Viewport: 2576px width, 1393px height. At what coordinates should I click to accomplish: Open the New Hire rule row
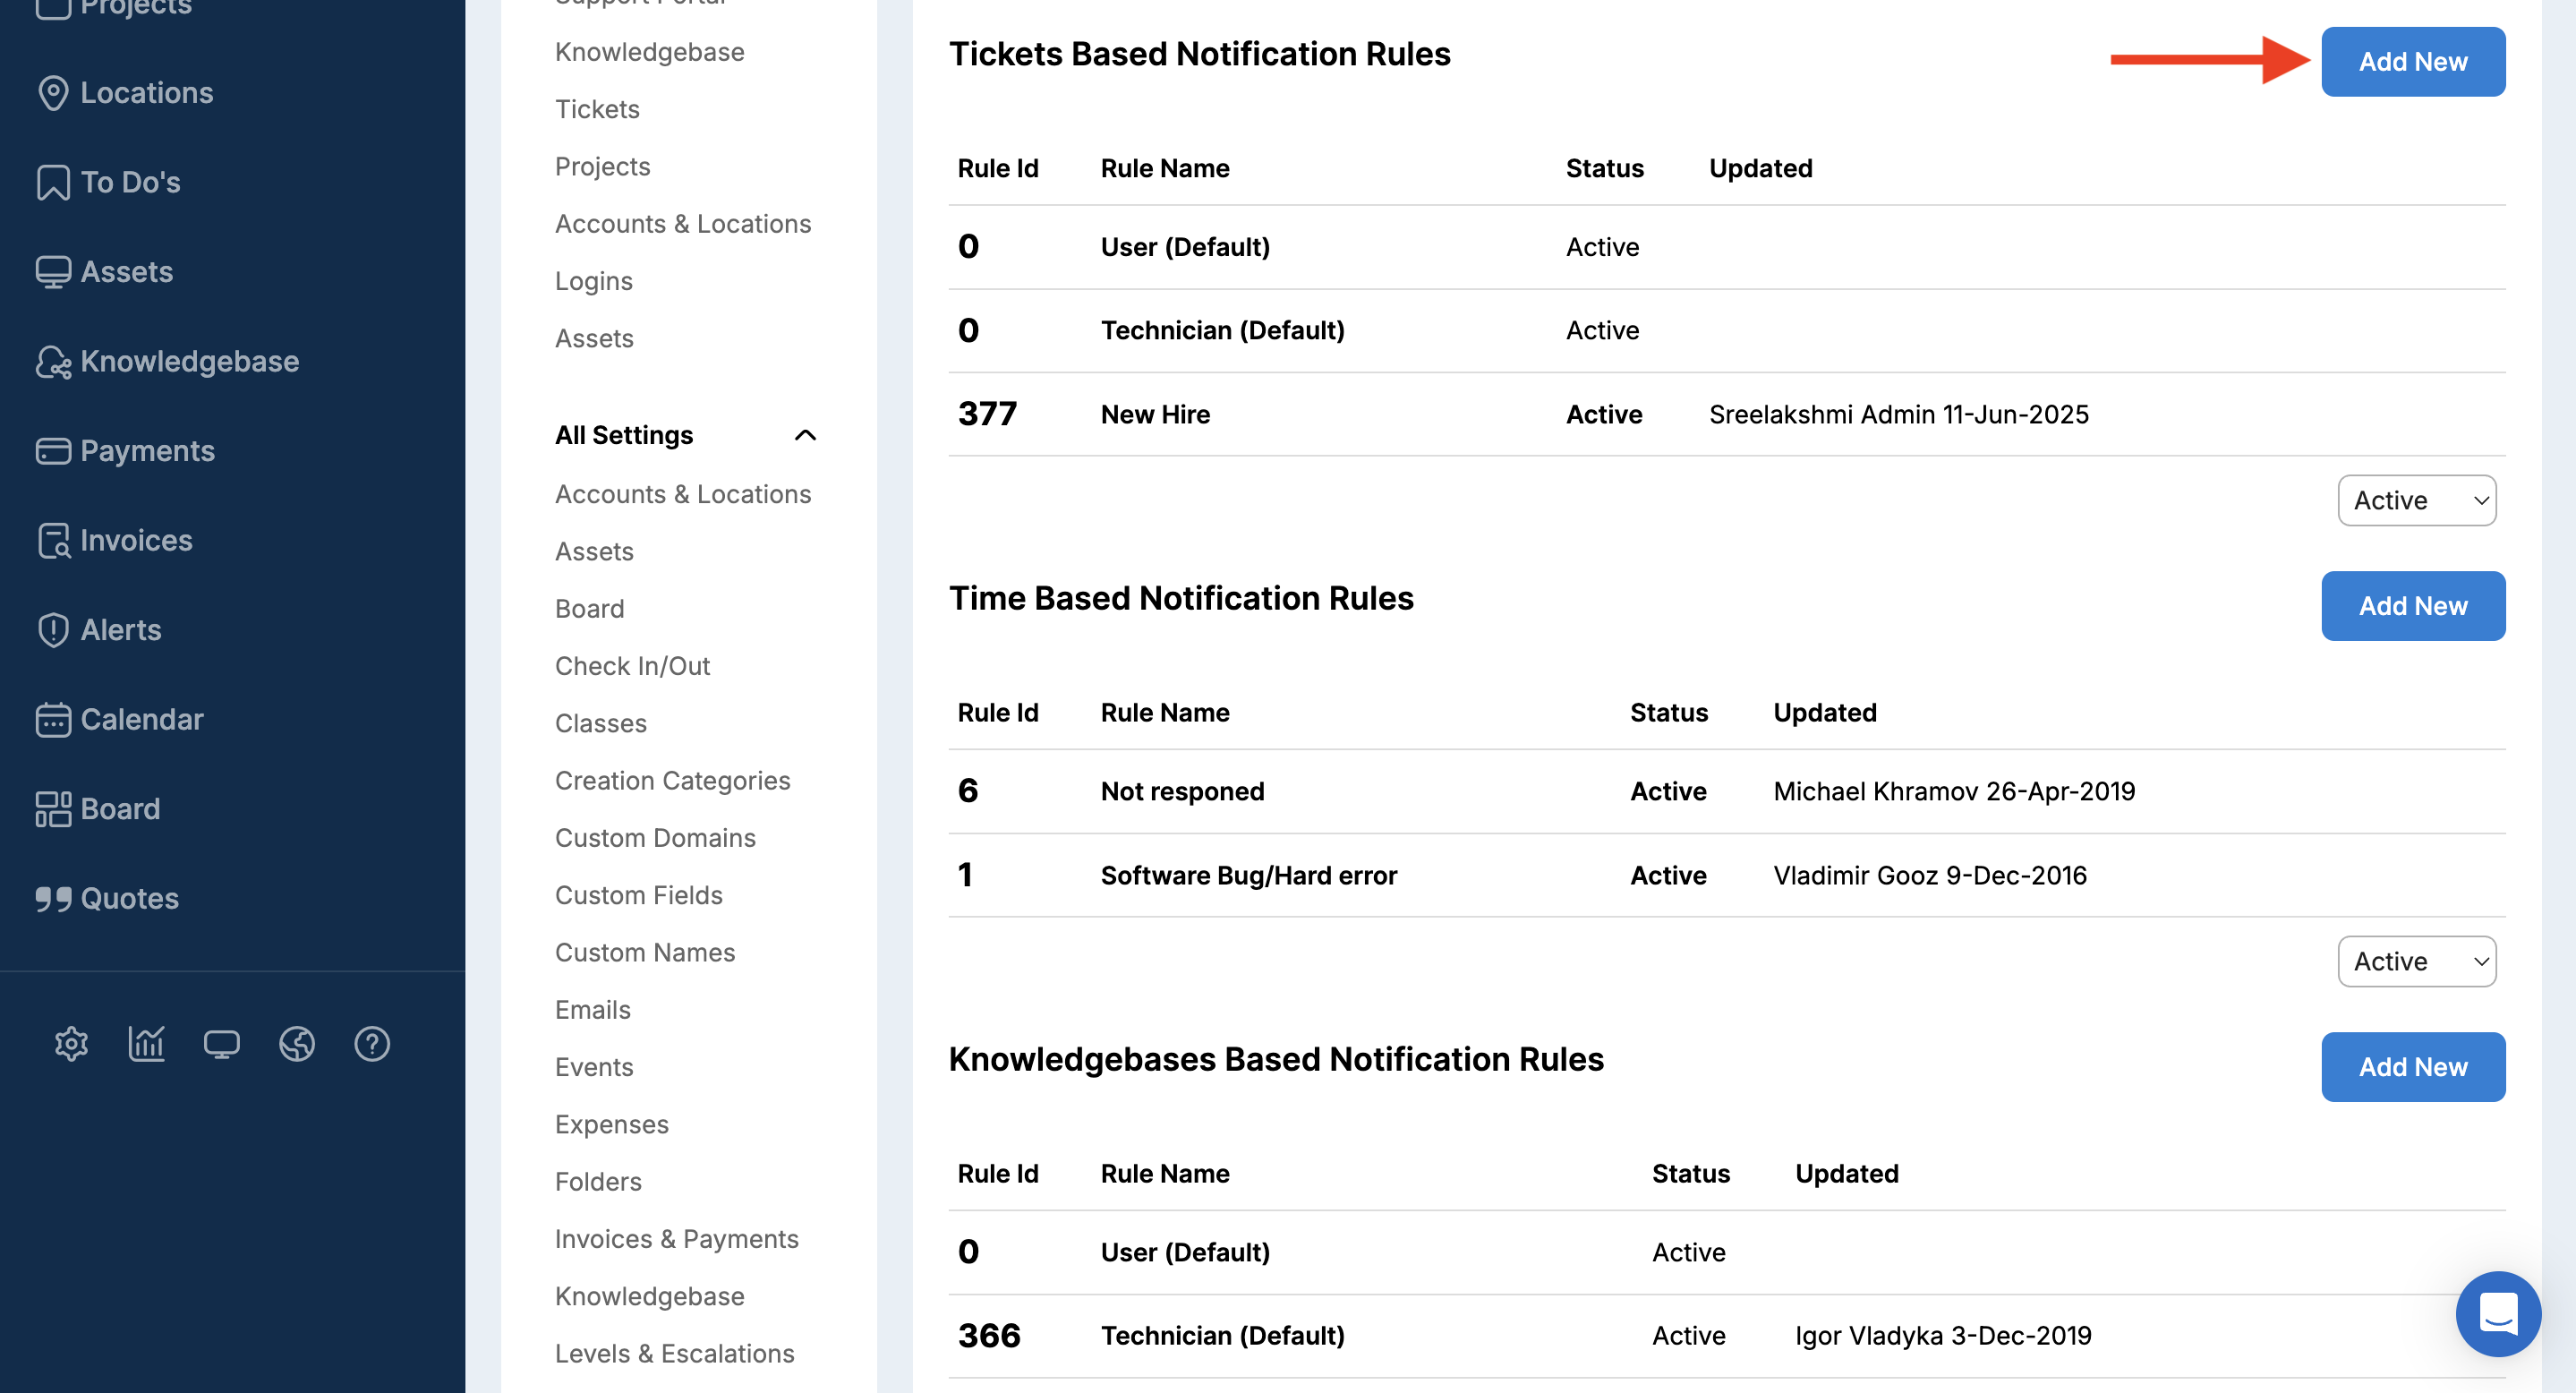tap(1155, 414)
